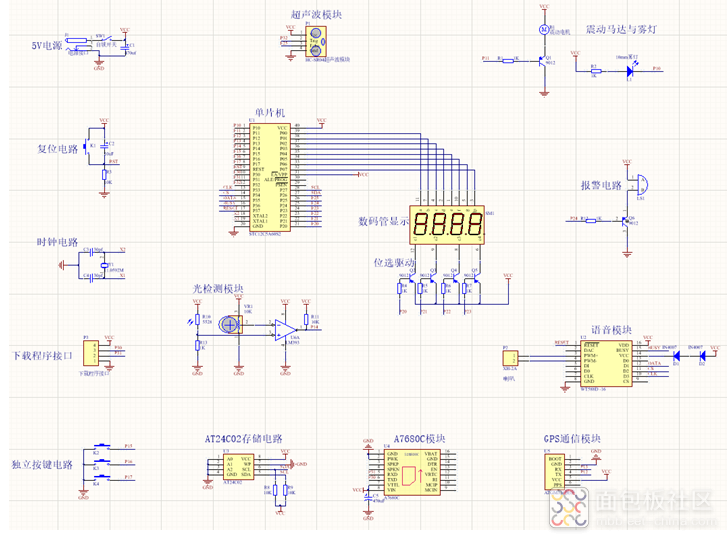Select the 单片机 title label

[x=269, y=110]
